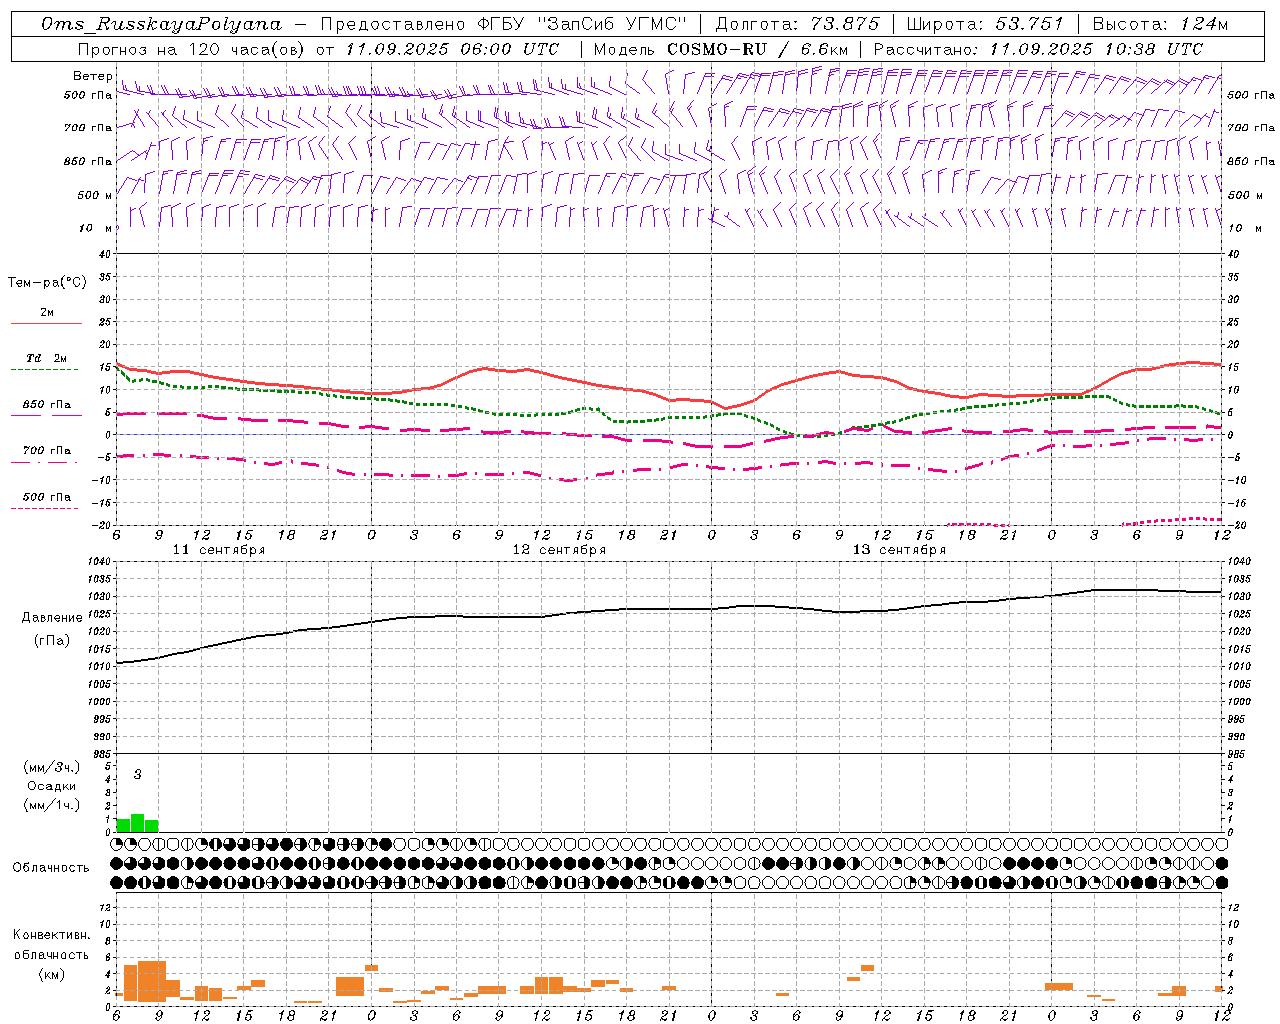
Task: Click the (мм/1ч.) precipitation unit label
Action: coord(52,805)
